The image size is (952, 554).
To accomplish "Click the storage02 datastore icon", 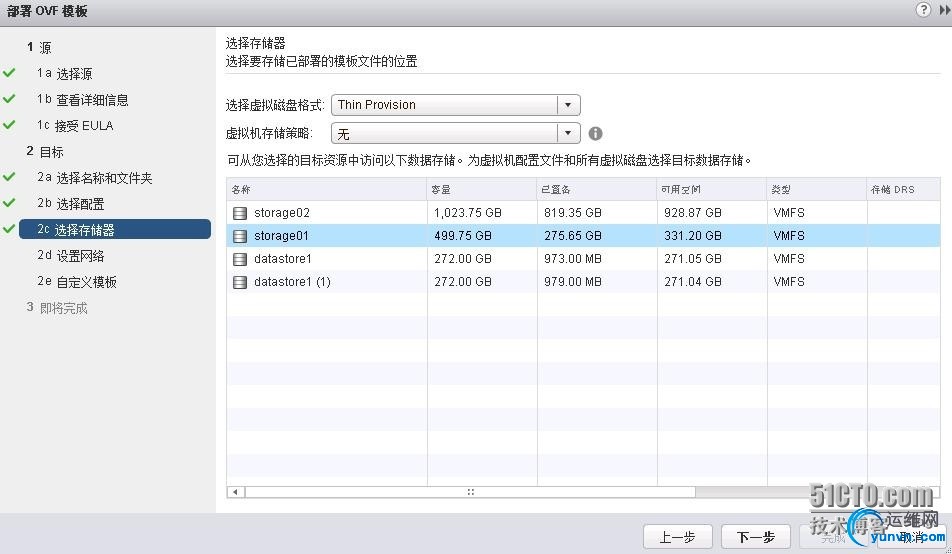I will [240, 213].
